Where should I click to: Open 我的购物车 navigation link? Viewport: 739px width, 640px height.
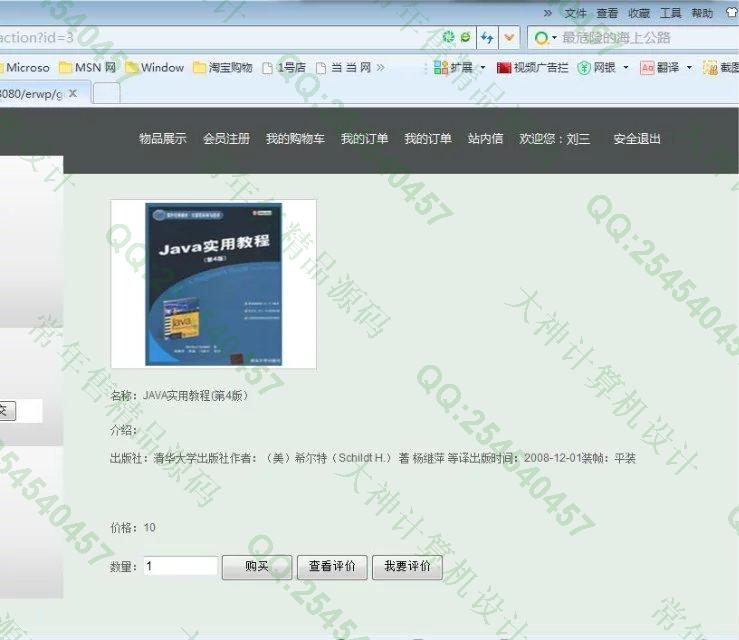coord(295,139)
